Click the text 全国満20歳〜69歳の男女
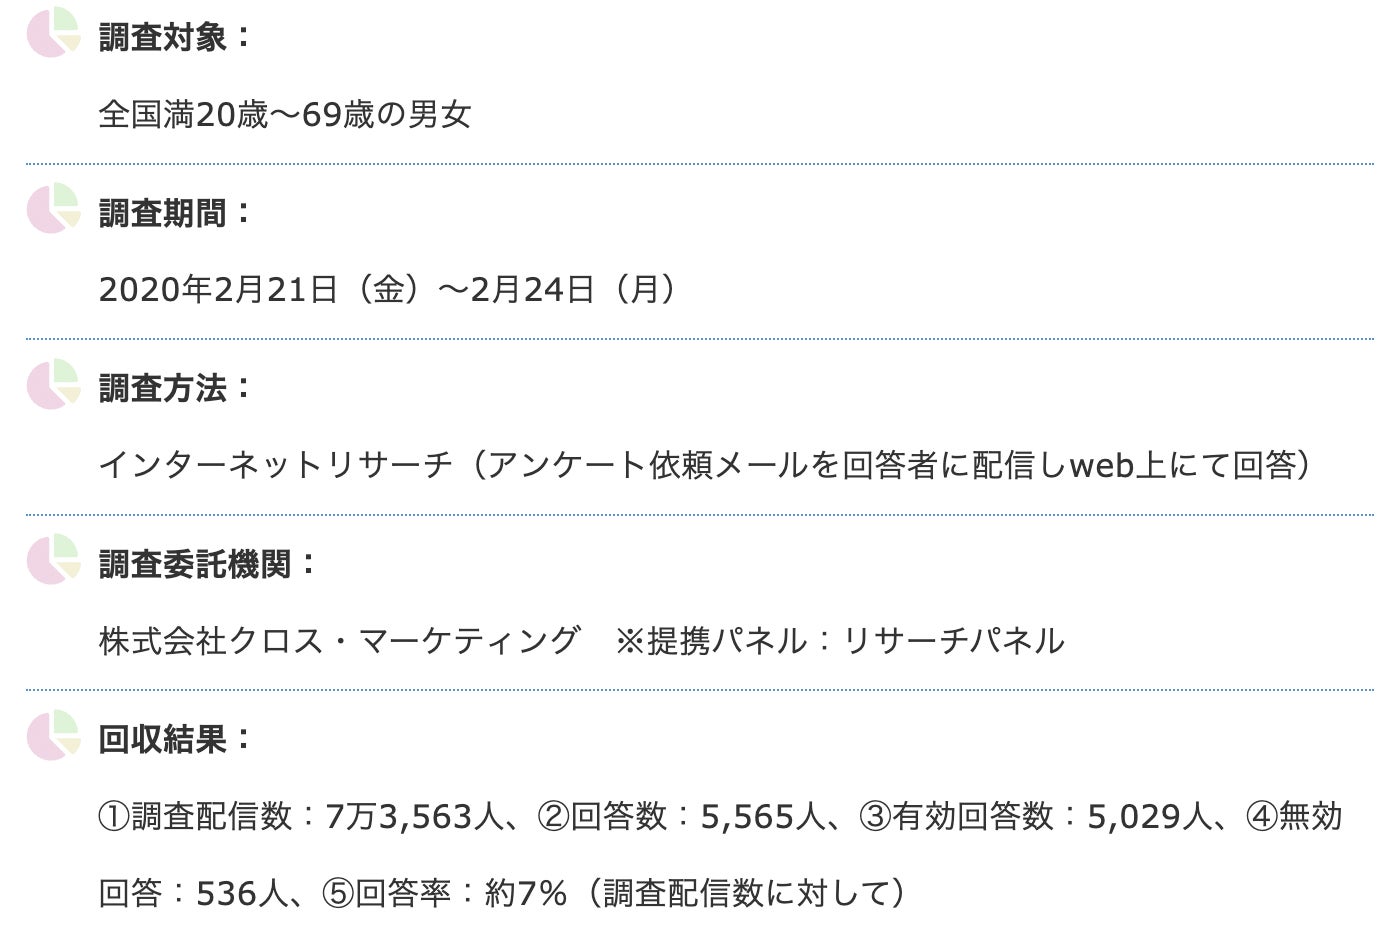 285,115
